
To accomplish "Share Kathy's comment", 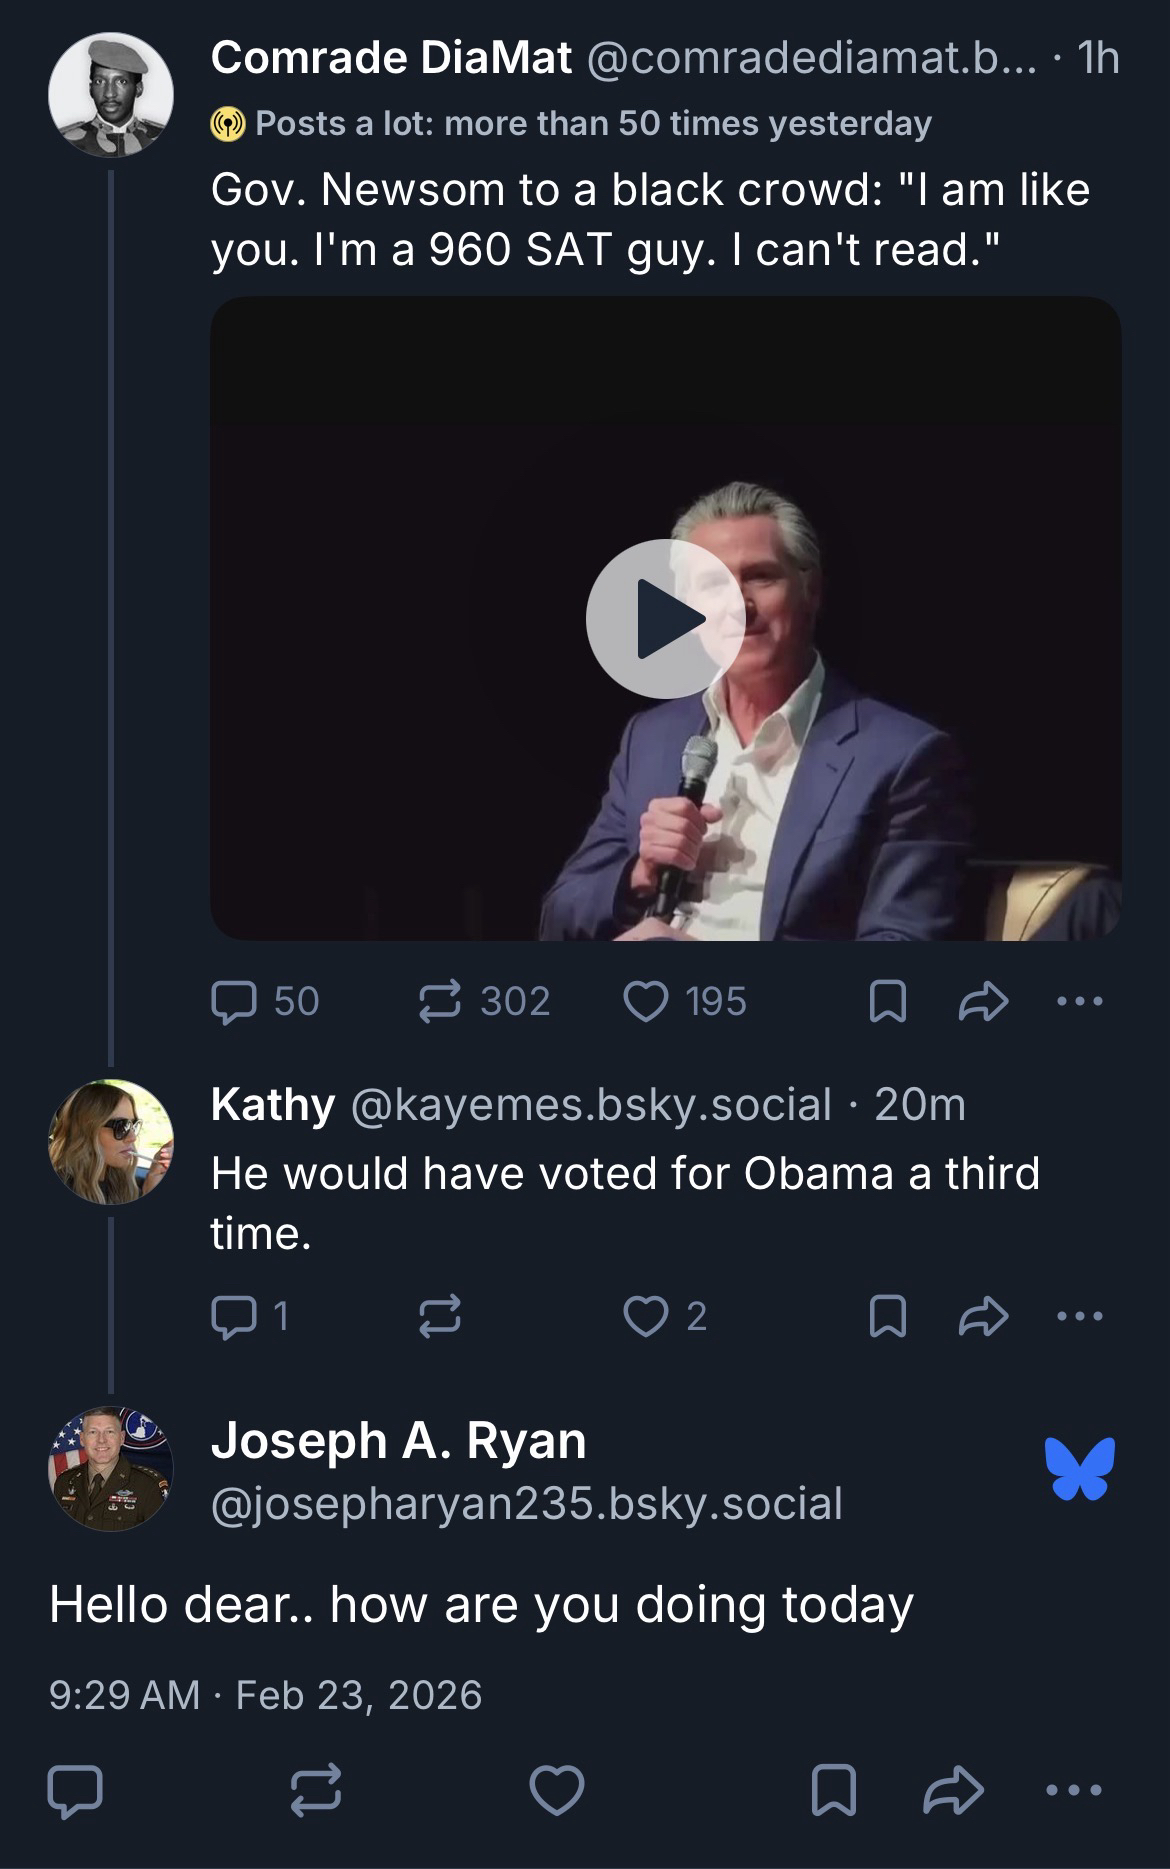I will (982, 1316).
